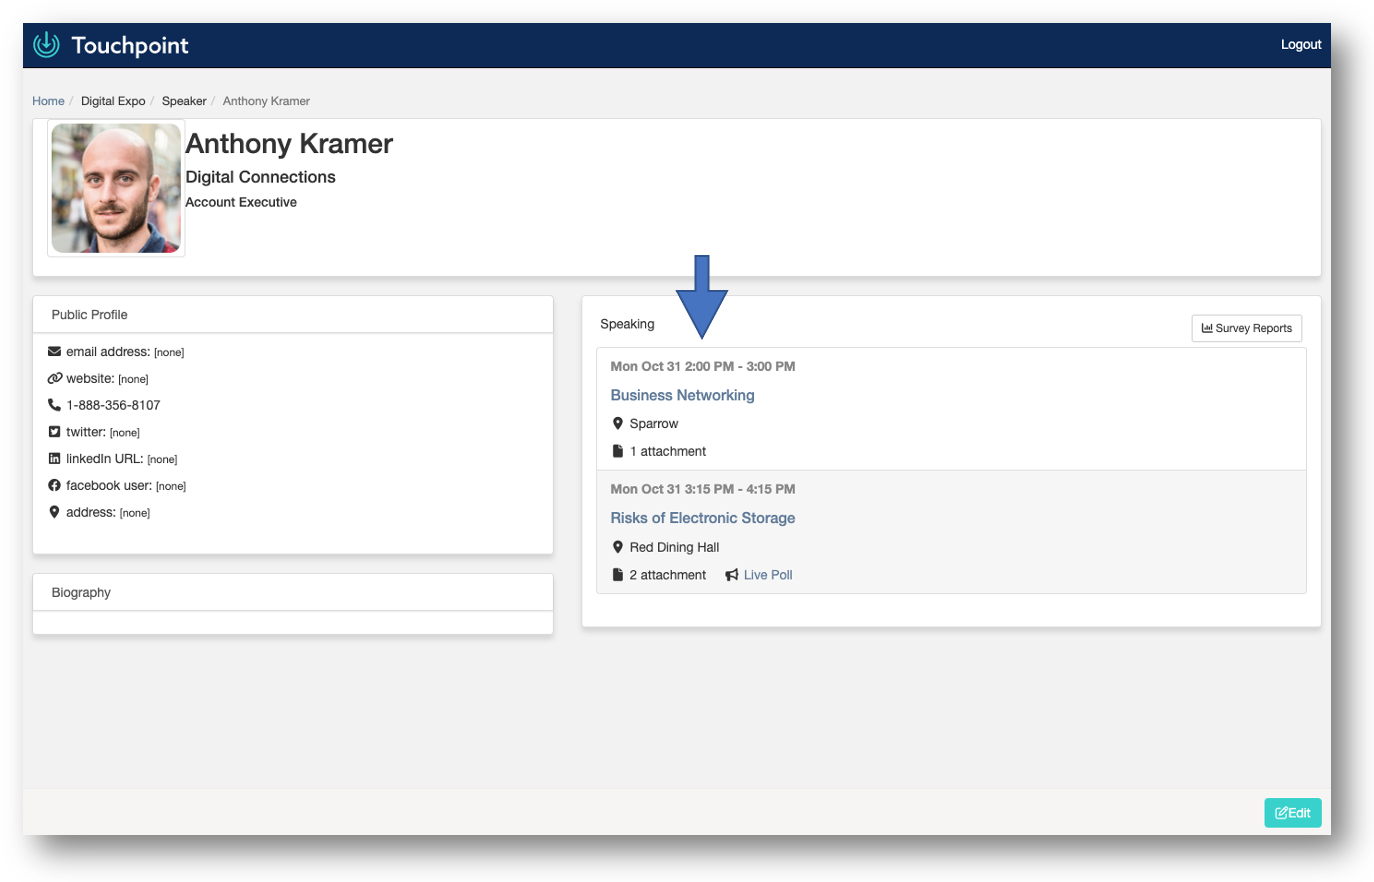Click the file icon beside 2 attachment

click(x=618, y=575)
